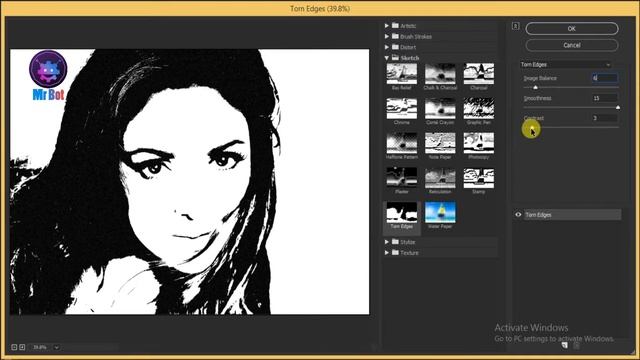
Task: Collapse the Sketch filter folder
Action: click(387, 58)
